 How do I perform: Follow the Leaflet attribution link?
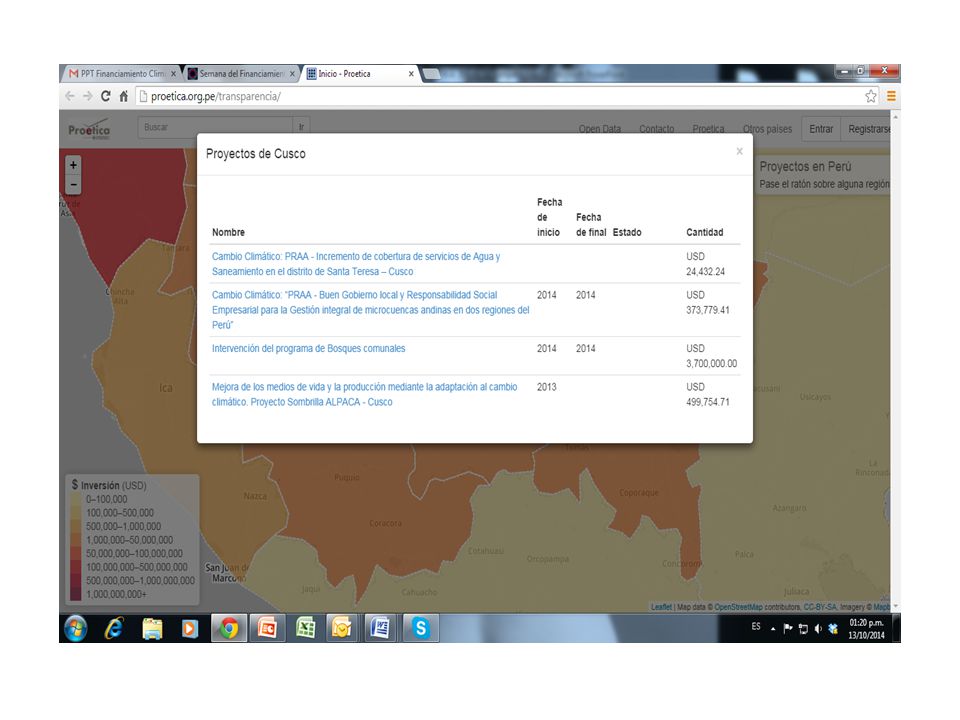pyautogui.click(x=661, y=607)
